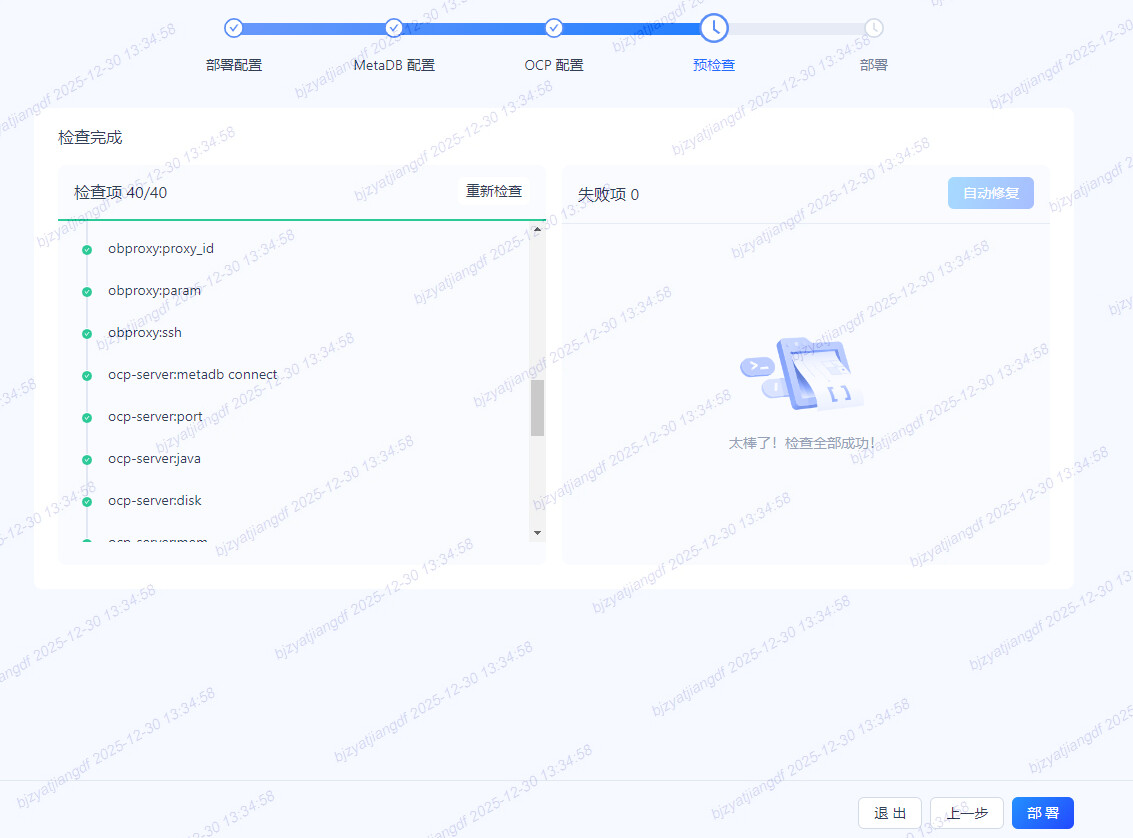The height and width of the screenshot is (838, 1133).
Task: Click the final 部署 step clock icon
Action: tap(874, 28)
